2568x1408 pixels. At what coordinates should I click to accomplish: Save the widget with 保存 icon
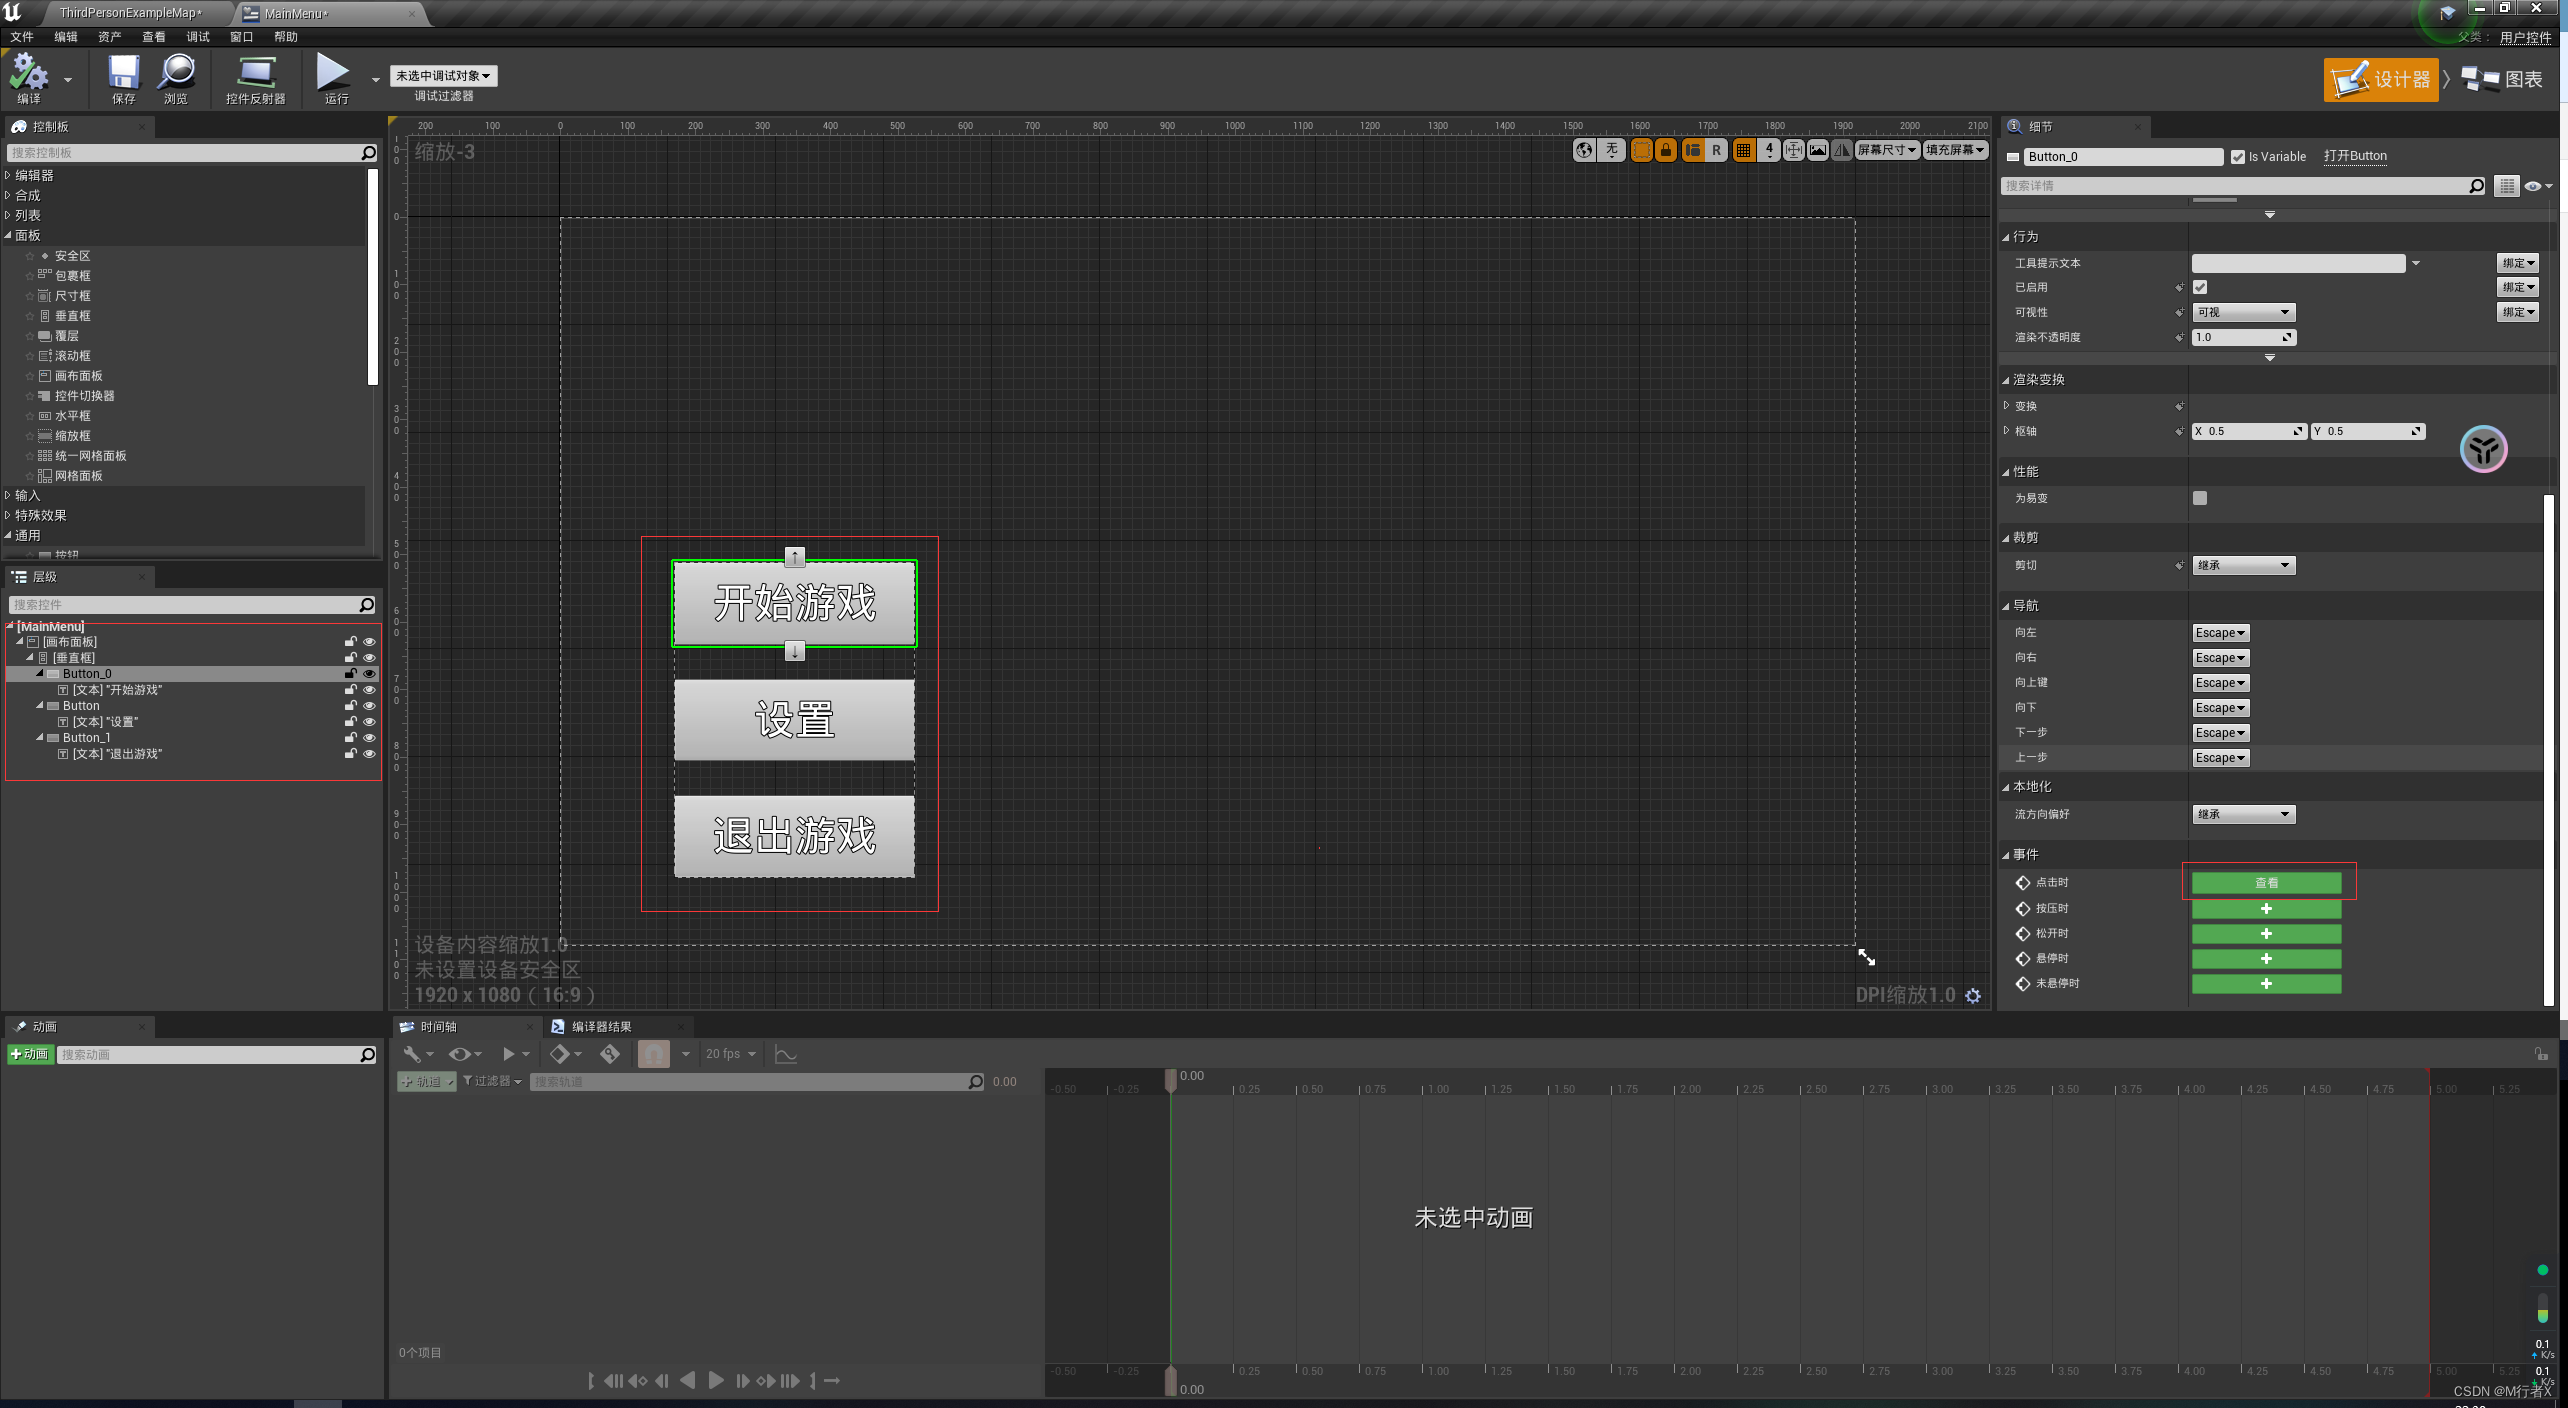click(x=124, y=78)
